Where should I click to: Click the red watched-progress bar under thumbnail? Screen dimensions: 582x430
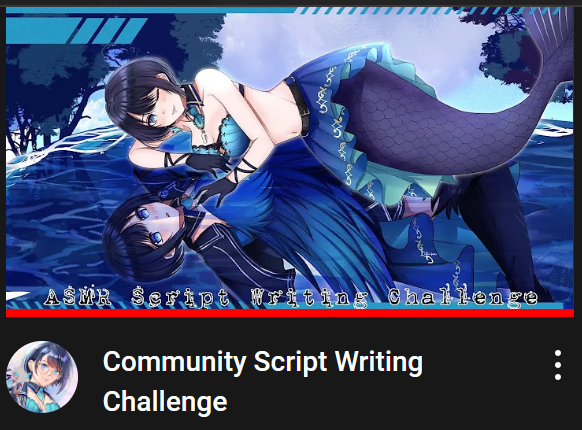290,313
